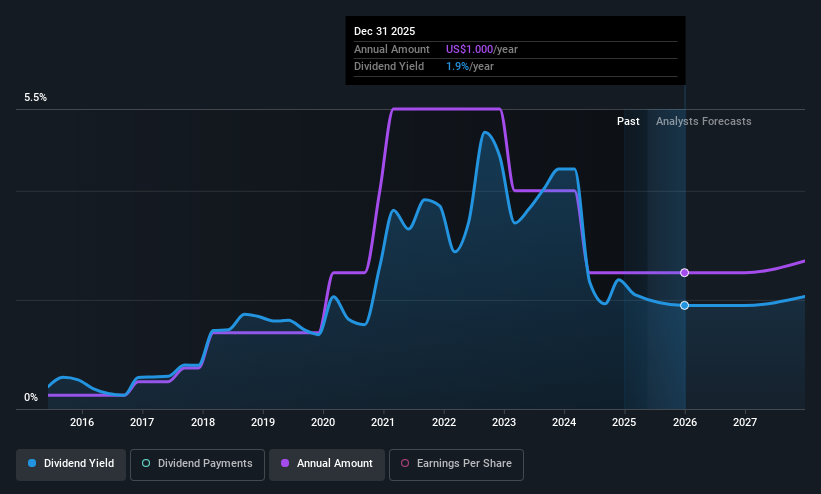Select the blue Dividend Yield marker at 2026
Image resolution: width=821 pixels, height=494 pixels.
tap(684, 305)
